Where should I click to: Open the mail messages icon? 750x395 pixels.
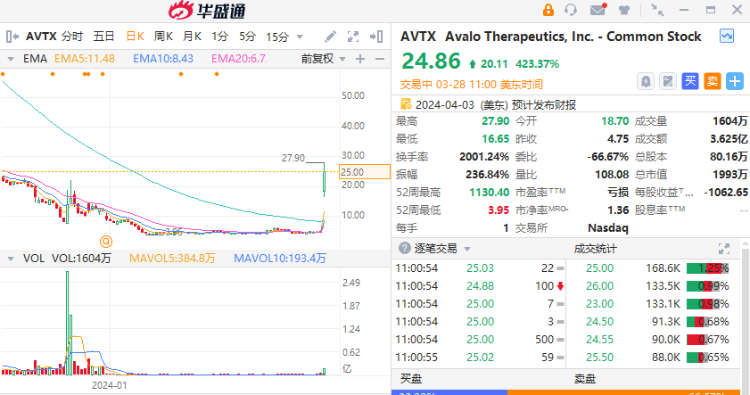point(598,10)
